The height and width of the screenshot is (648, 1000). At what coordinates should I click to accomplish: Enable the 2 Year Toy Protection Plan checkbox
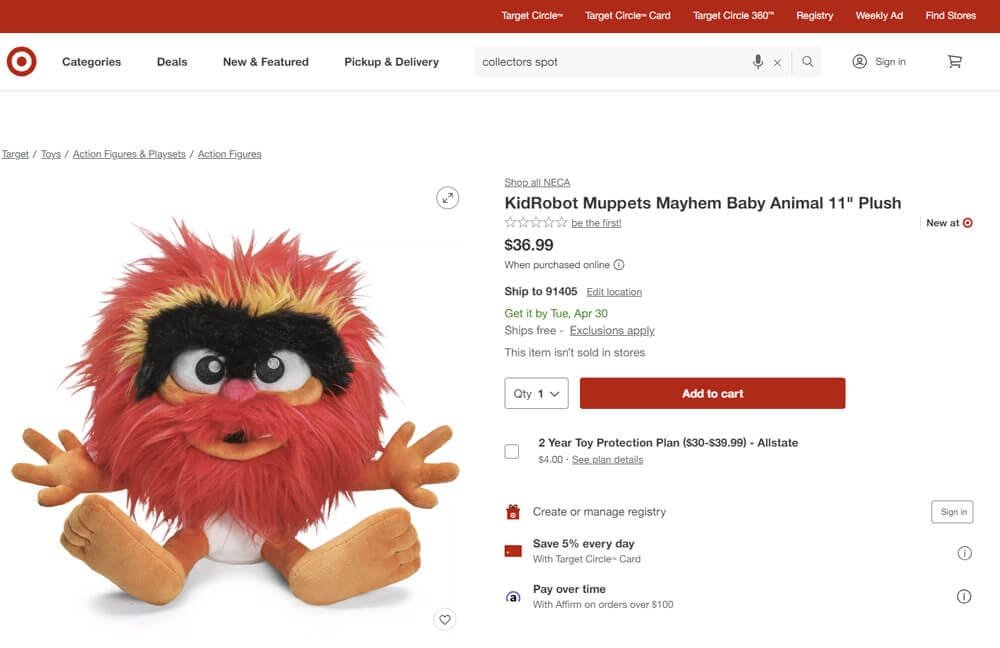point(511,451)
